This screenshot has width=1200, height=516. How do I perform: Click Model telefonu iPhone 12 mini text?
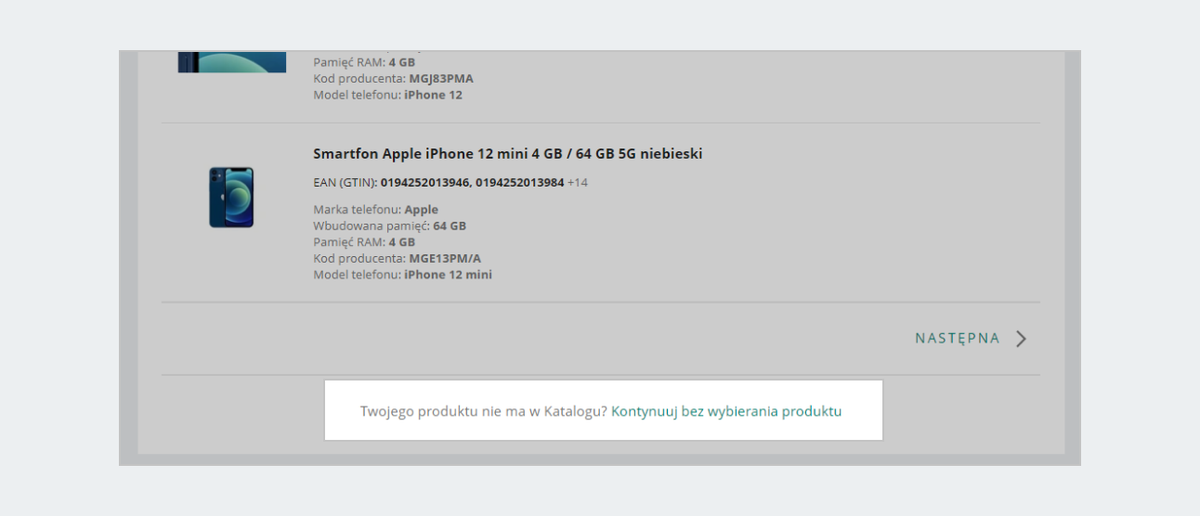402,274
